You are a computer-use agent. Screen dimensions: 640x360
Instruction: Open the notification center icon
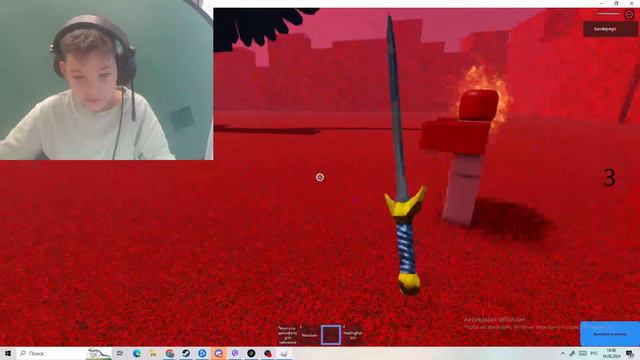(630, 353)
